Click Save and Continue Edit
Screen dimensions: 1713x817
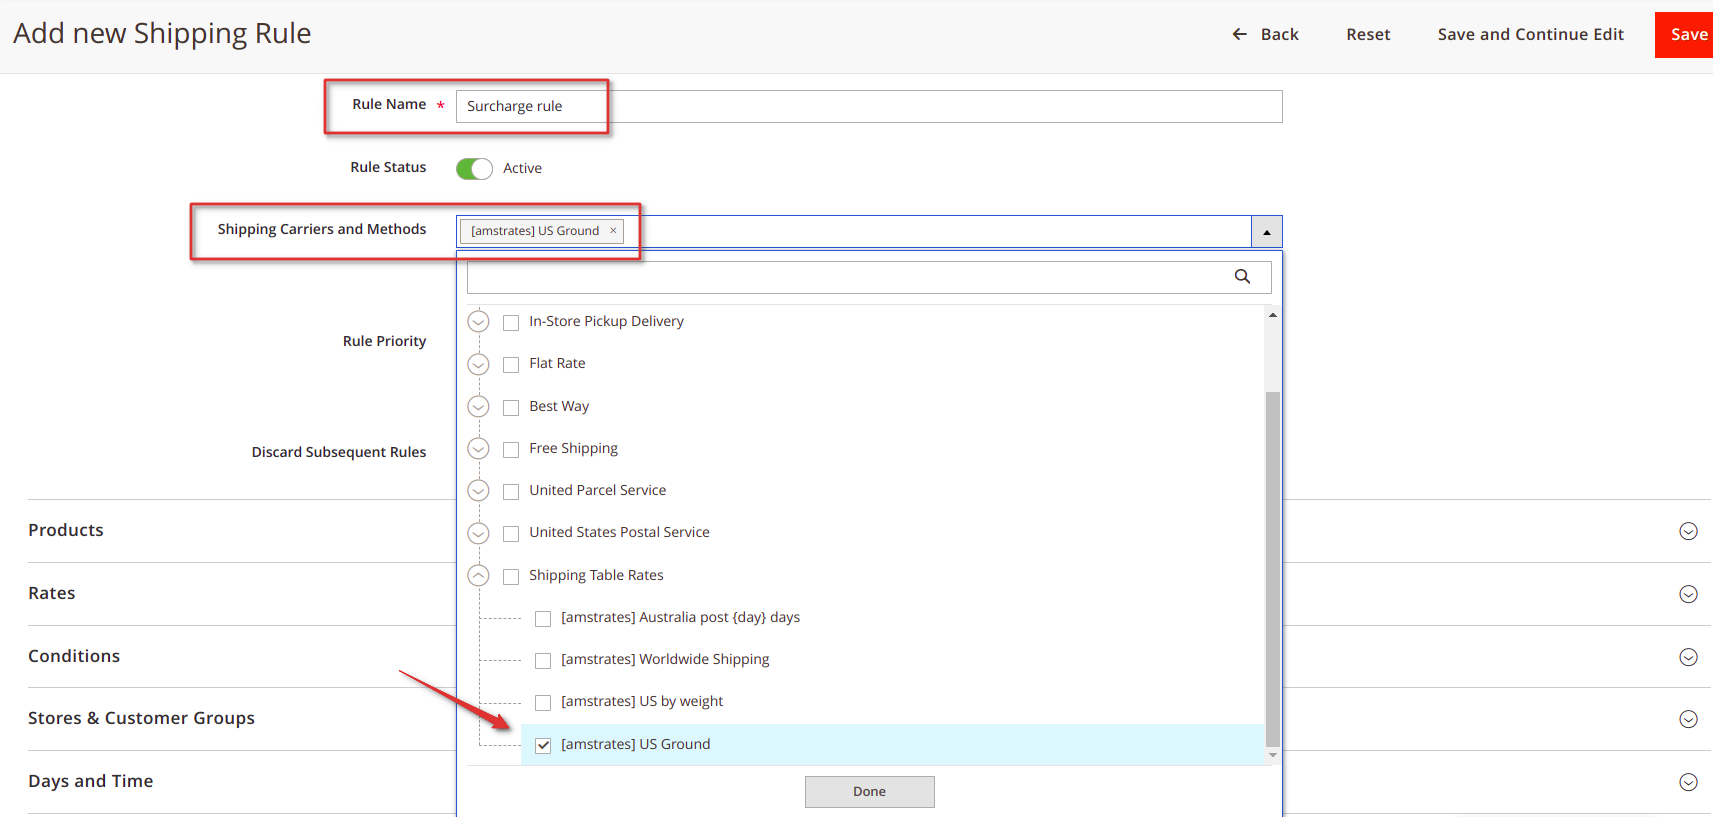1530,34
